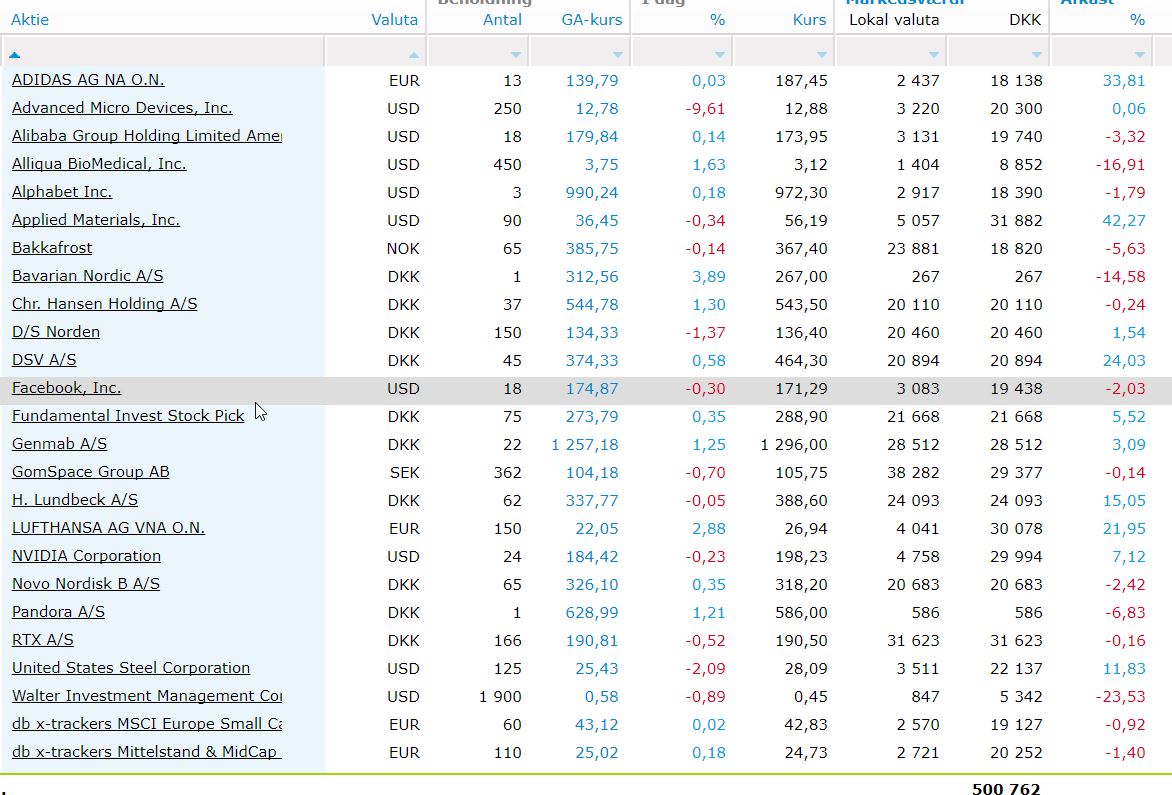1172x795 pixels.
Task: Click the Lokal valuta sort arrow icon
Action: point(934,55)
